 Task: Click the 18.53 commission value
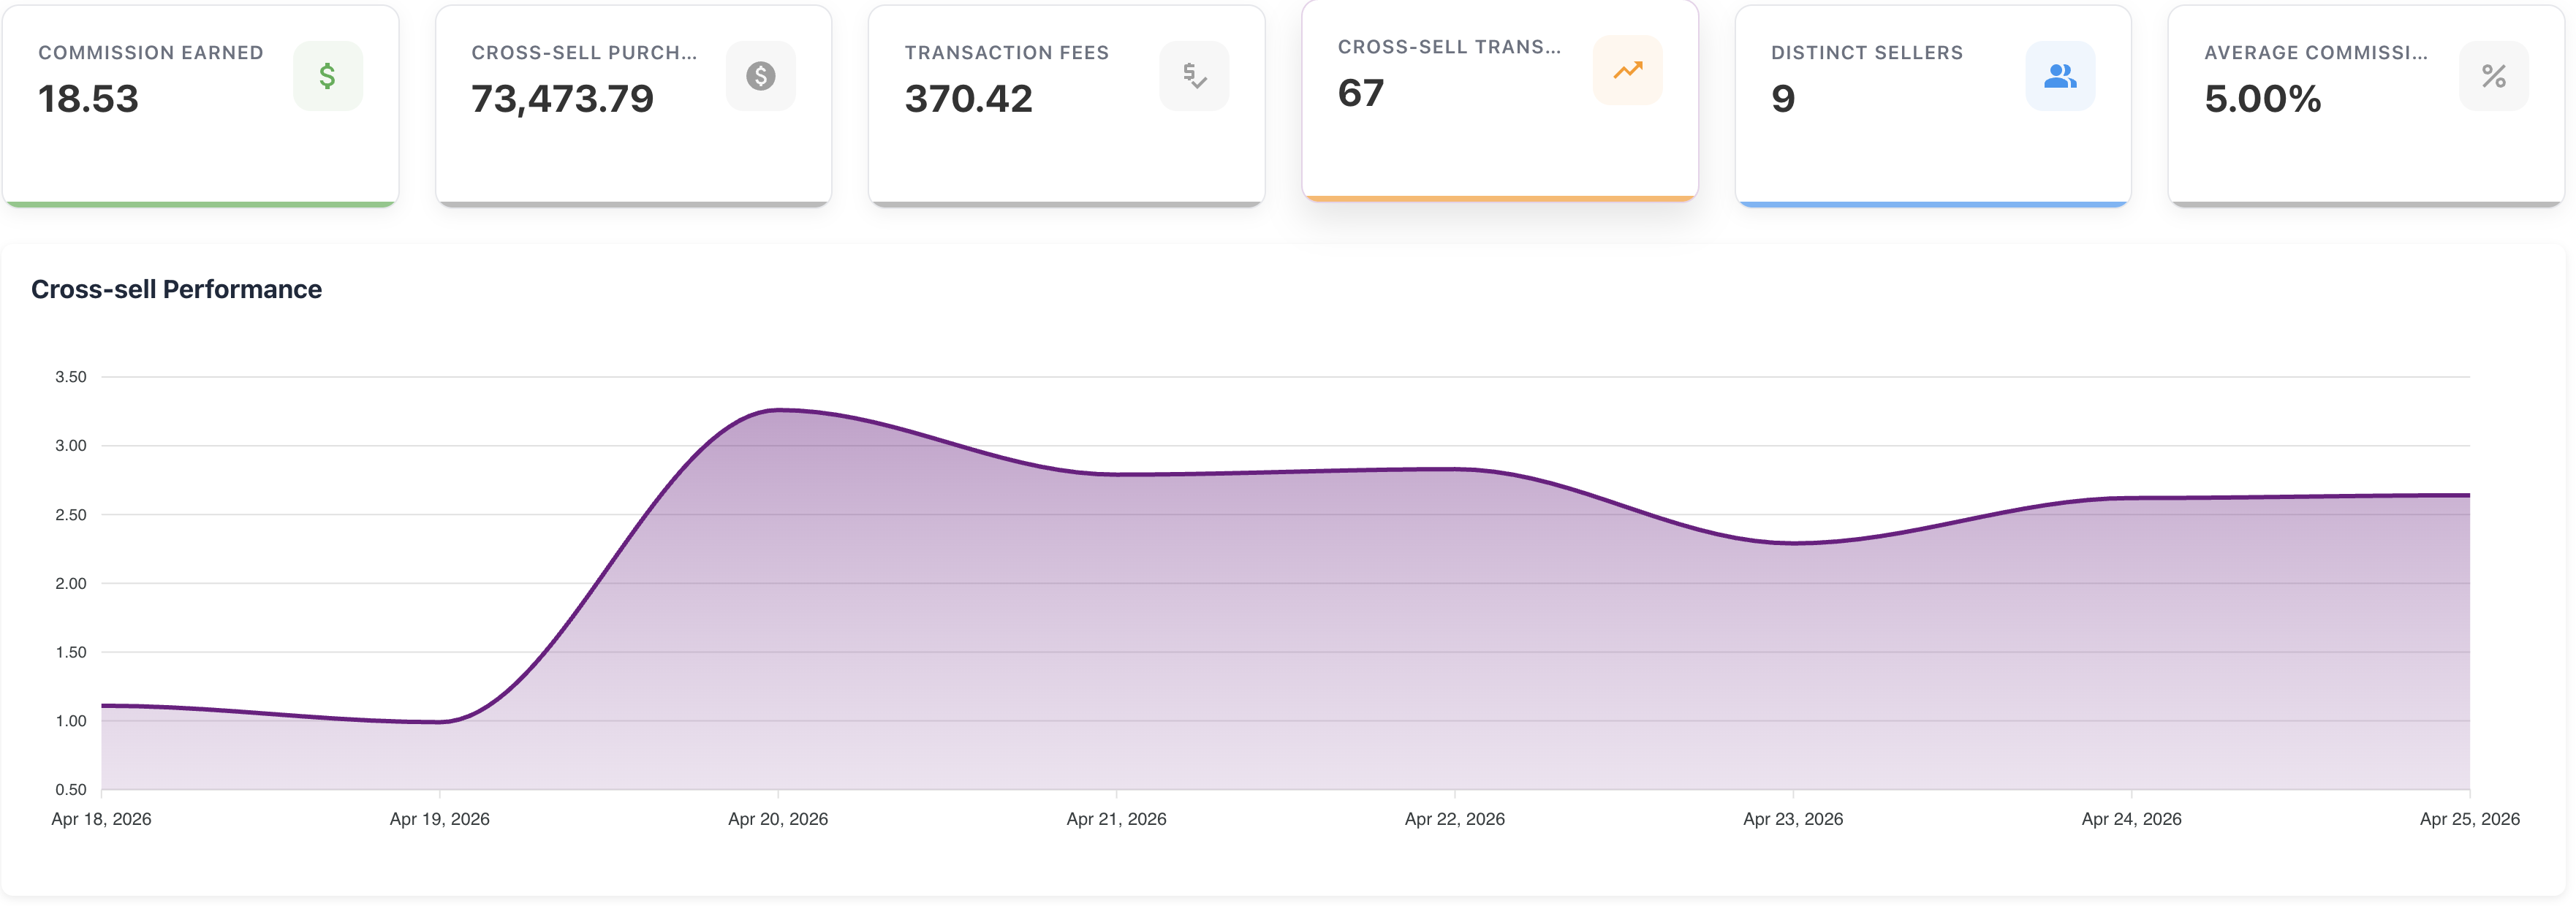[x=88, y=99]
